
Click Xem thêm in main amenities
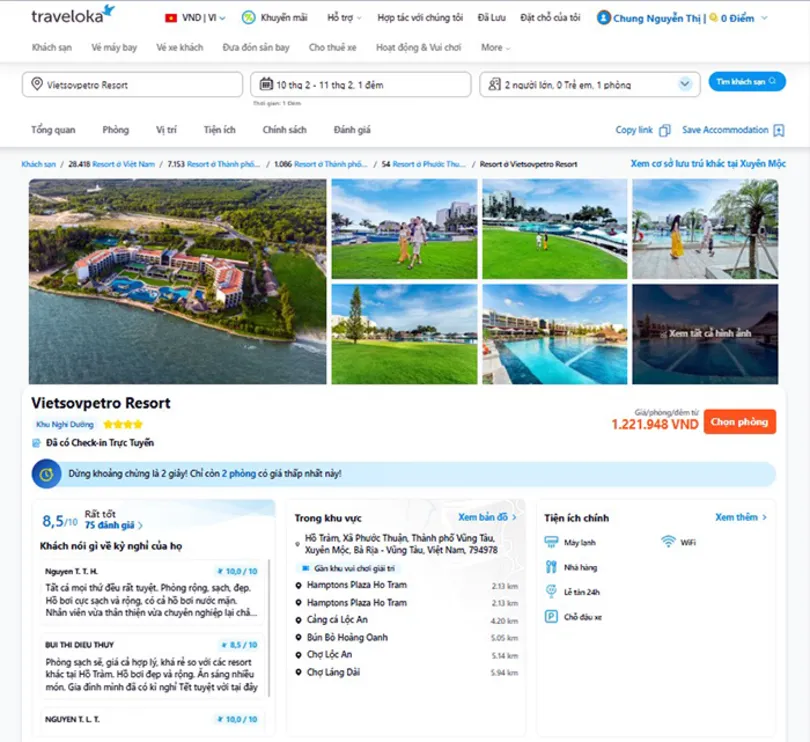740,517
